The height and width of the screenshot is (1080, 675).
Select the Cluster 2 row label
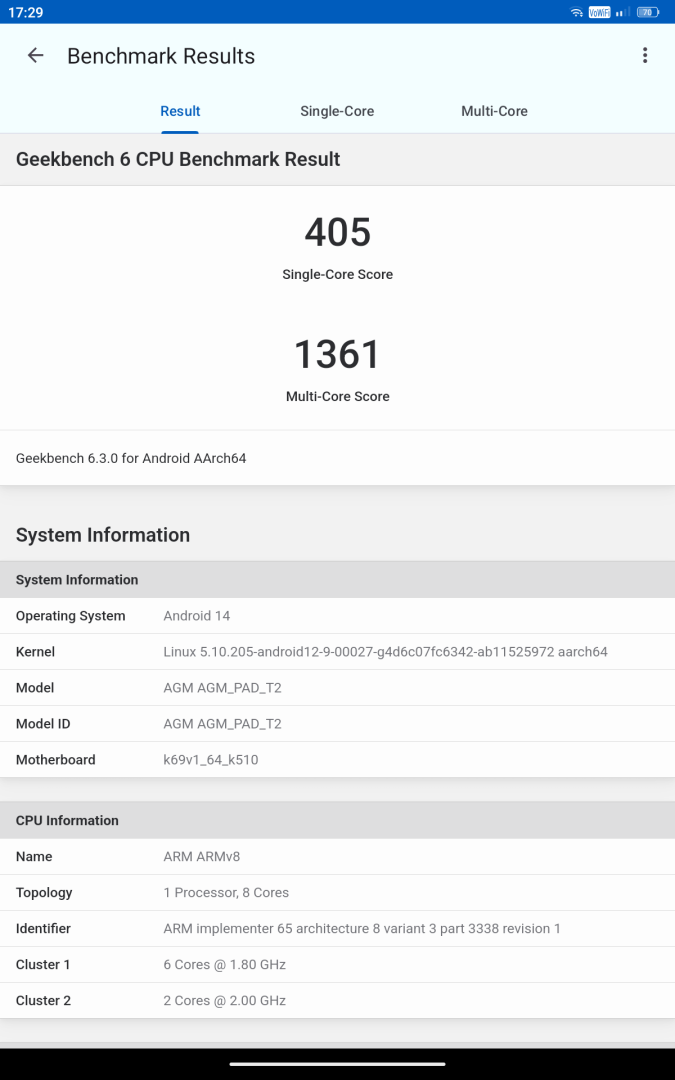point(43,1000)
